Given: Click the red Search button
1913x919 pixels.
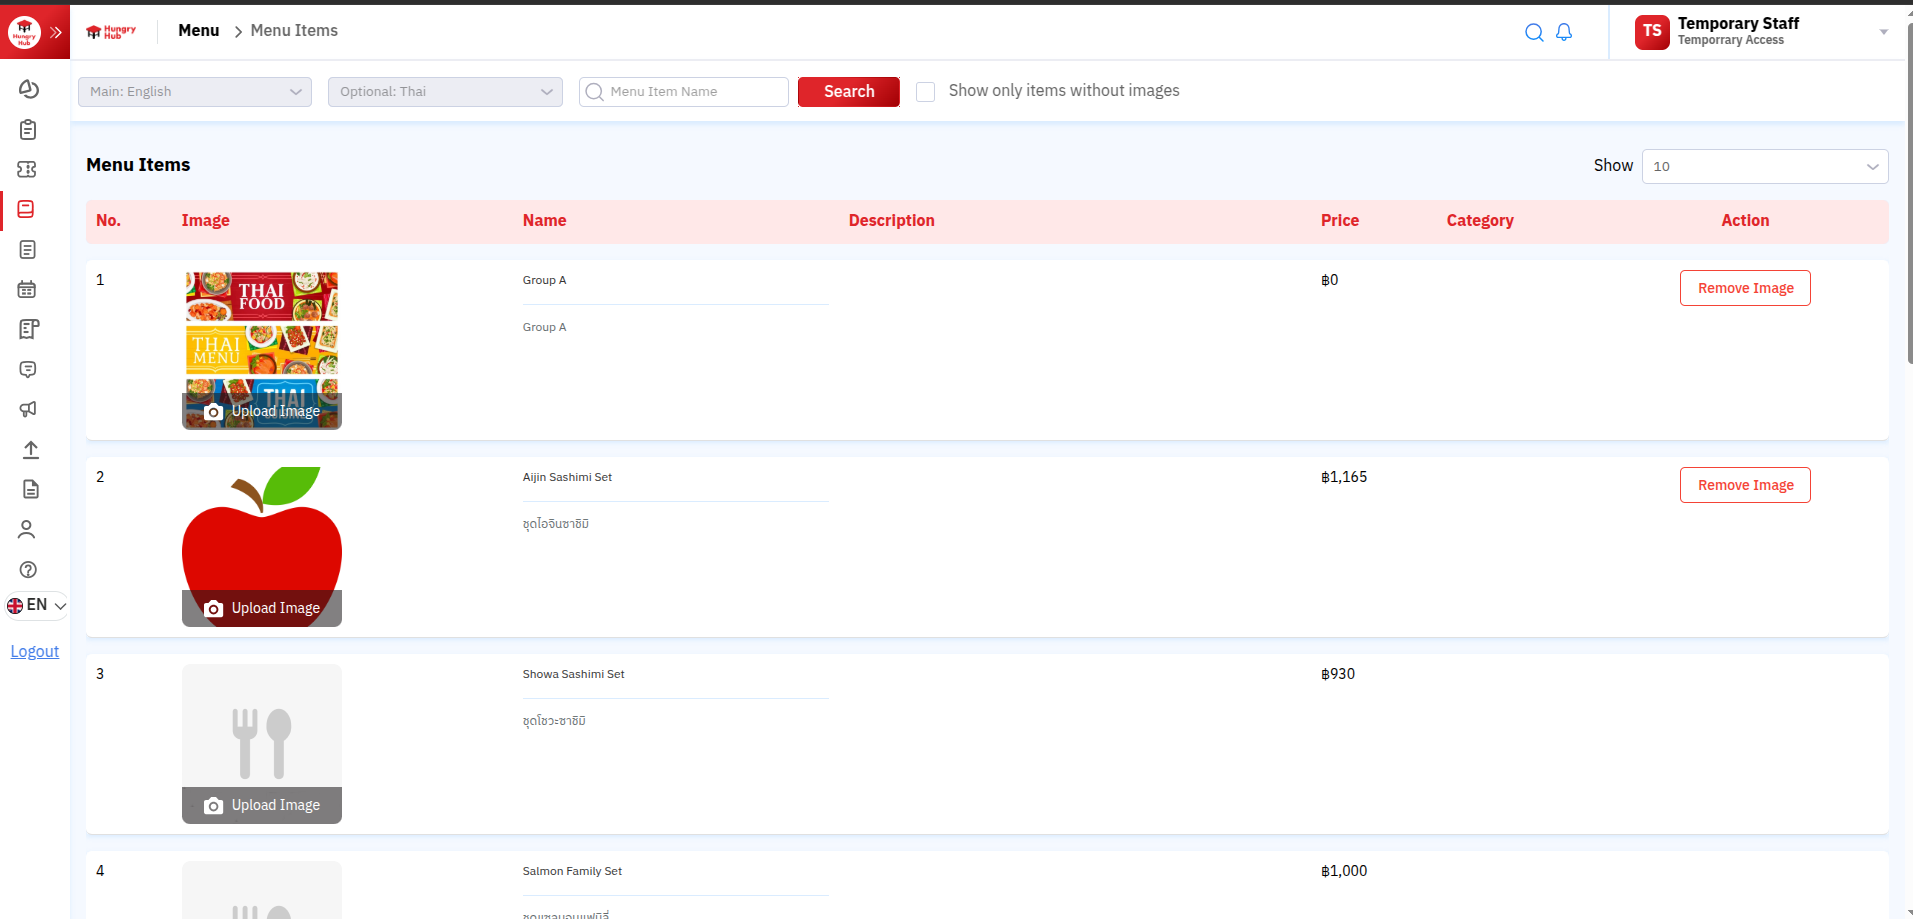Looking at the screenshot, I should click(848, 92).
